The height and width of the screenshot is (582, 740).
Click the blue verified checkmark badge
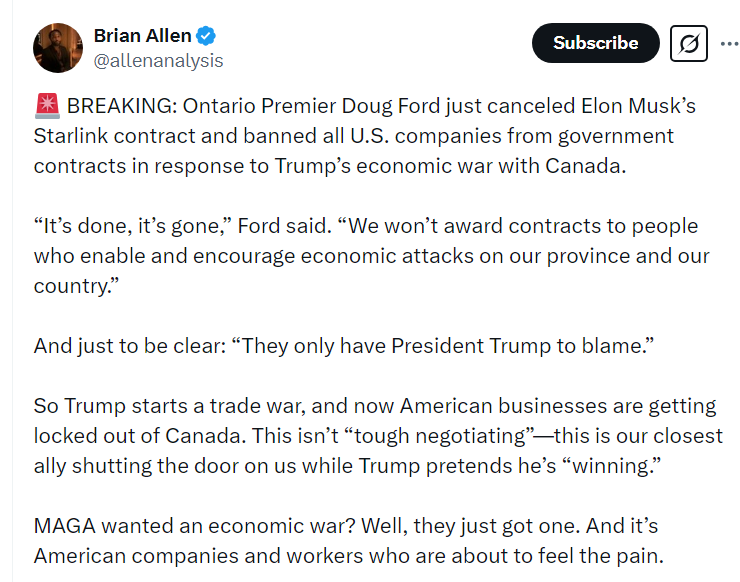click(x=206, y=36)
